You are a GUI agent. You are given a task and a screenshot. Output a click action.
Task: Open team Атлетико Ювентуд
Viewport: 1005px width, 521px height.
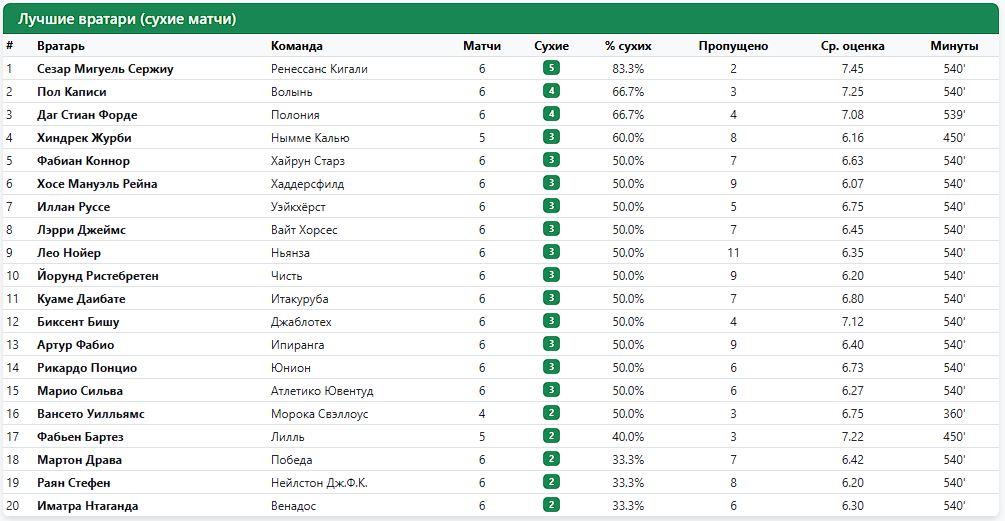322,391
